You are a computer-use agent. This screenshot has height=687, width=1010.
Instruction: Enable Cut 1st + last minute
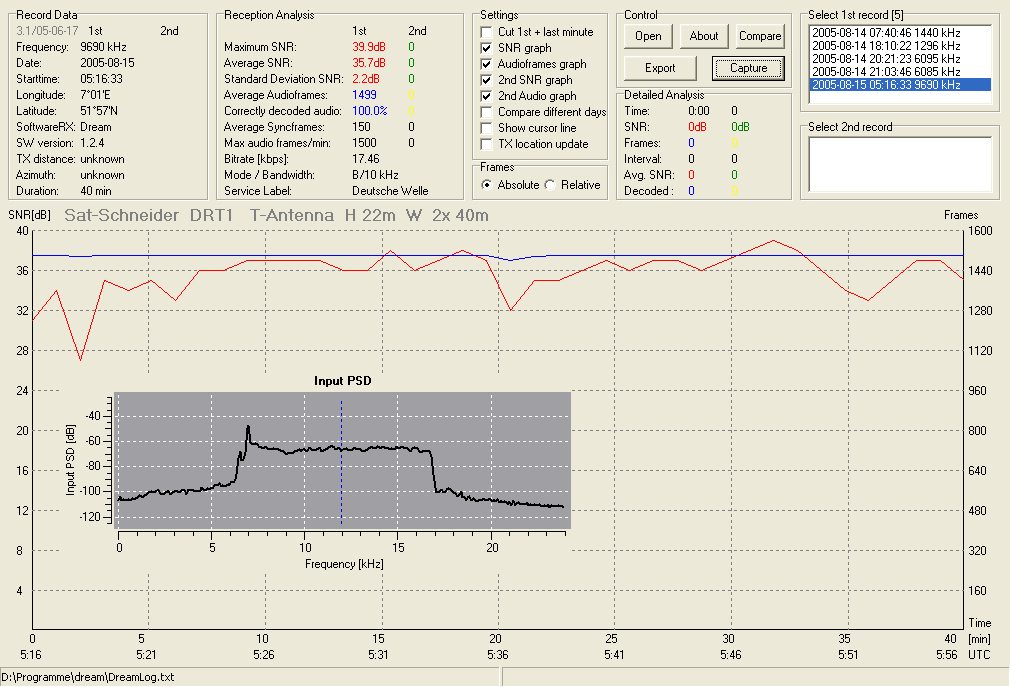click(486, 32)
